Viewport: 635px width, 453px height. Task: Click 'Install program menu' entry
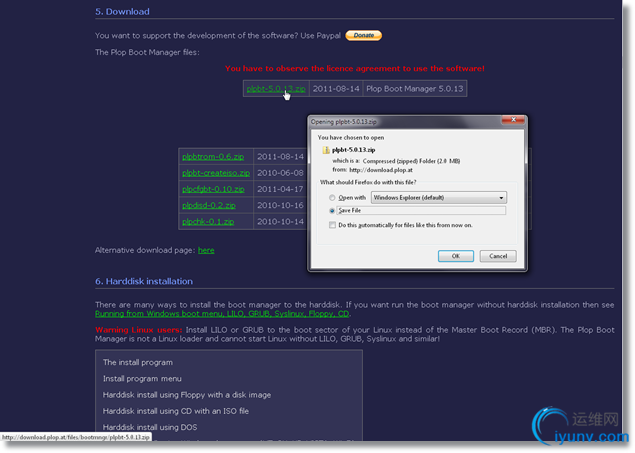[142, 379]
